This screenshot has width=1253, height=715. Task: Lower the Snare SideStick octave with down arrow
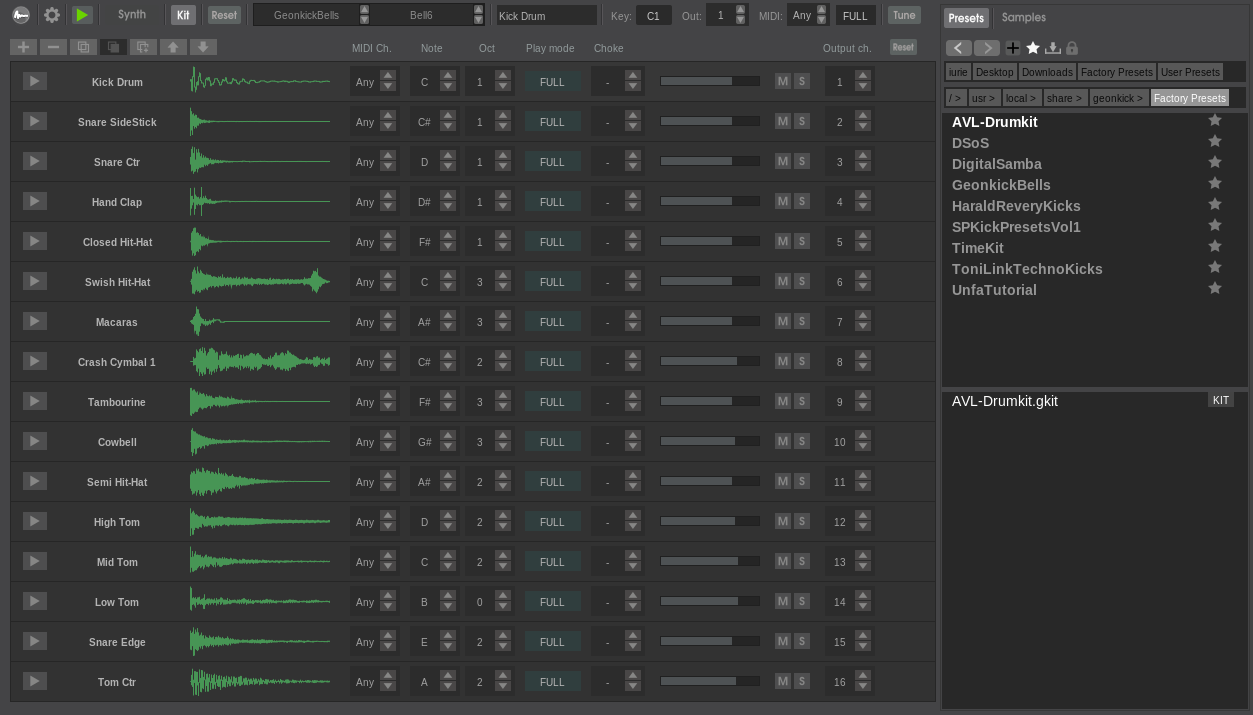point(503,128)
